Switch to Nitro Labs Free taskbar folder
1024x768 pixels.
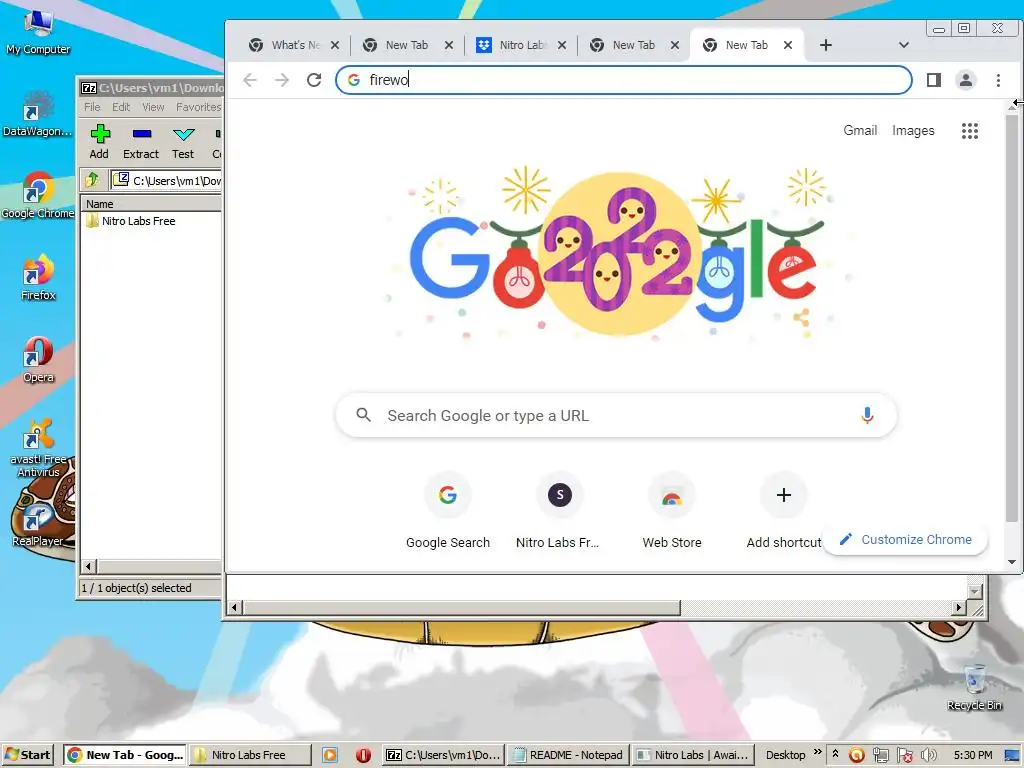(x=251, y=755)
